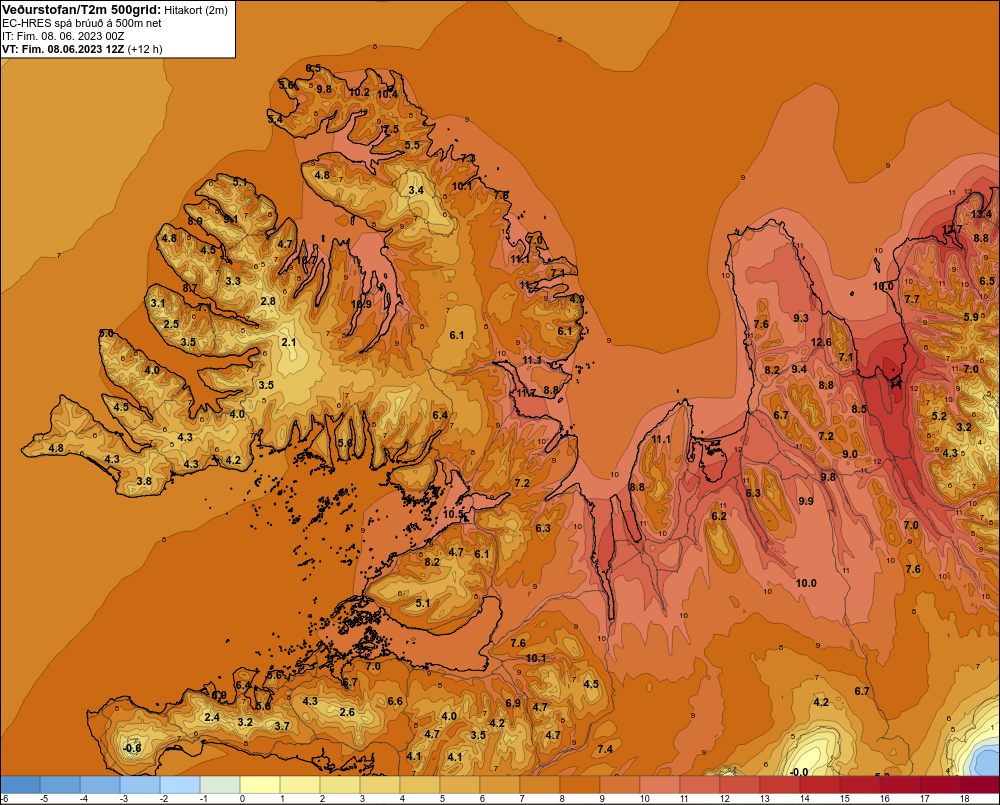Click the 10.2 temperature label
Image resolution: width=1000 pixels, height=805 pixels.
click(x=359, y=92)
